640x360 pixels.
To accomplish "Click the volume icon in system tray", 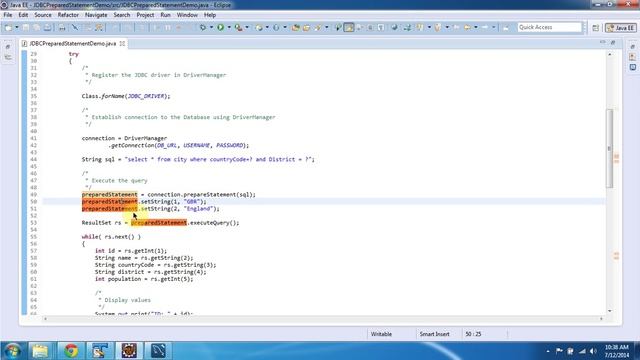I will pyautogui.click(x=593, y=351).
